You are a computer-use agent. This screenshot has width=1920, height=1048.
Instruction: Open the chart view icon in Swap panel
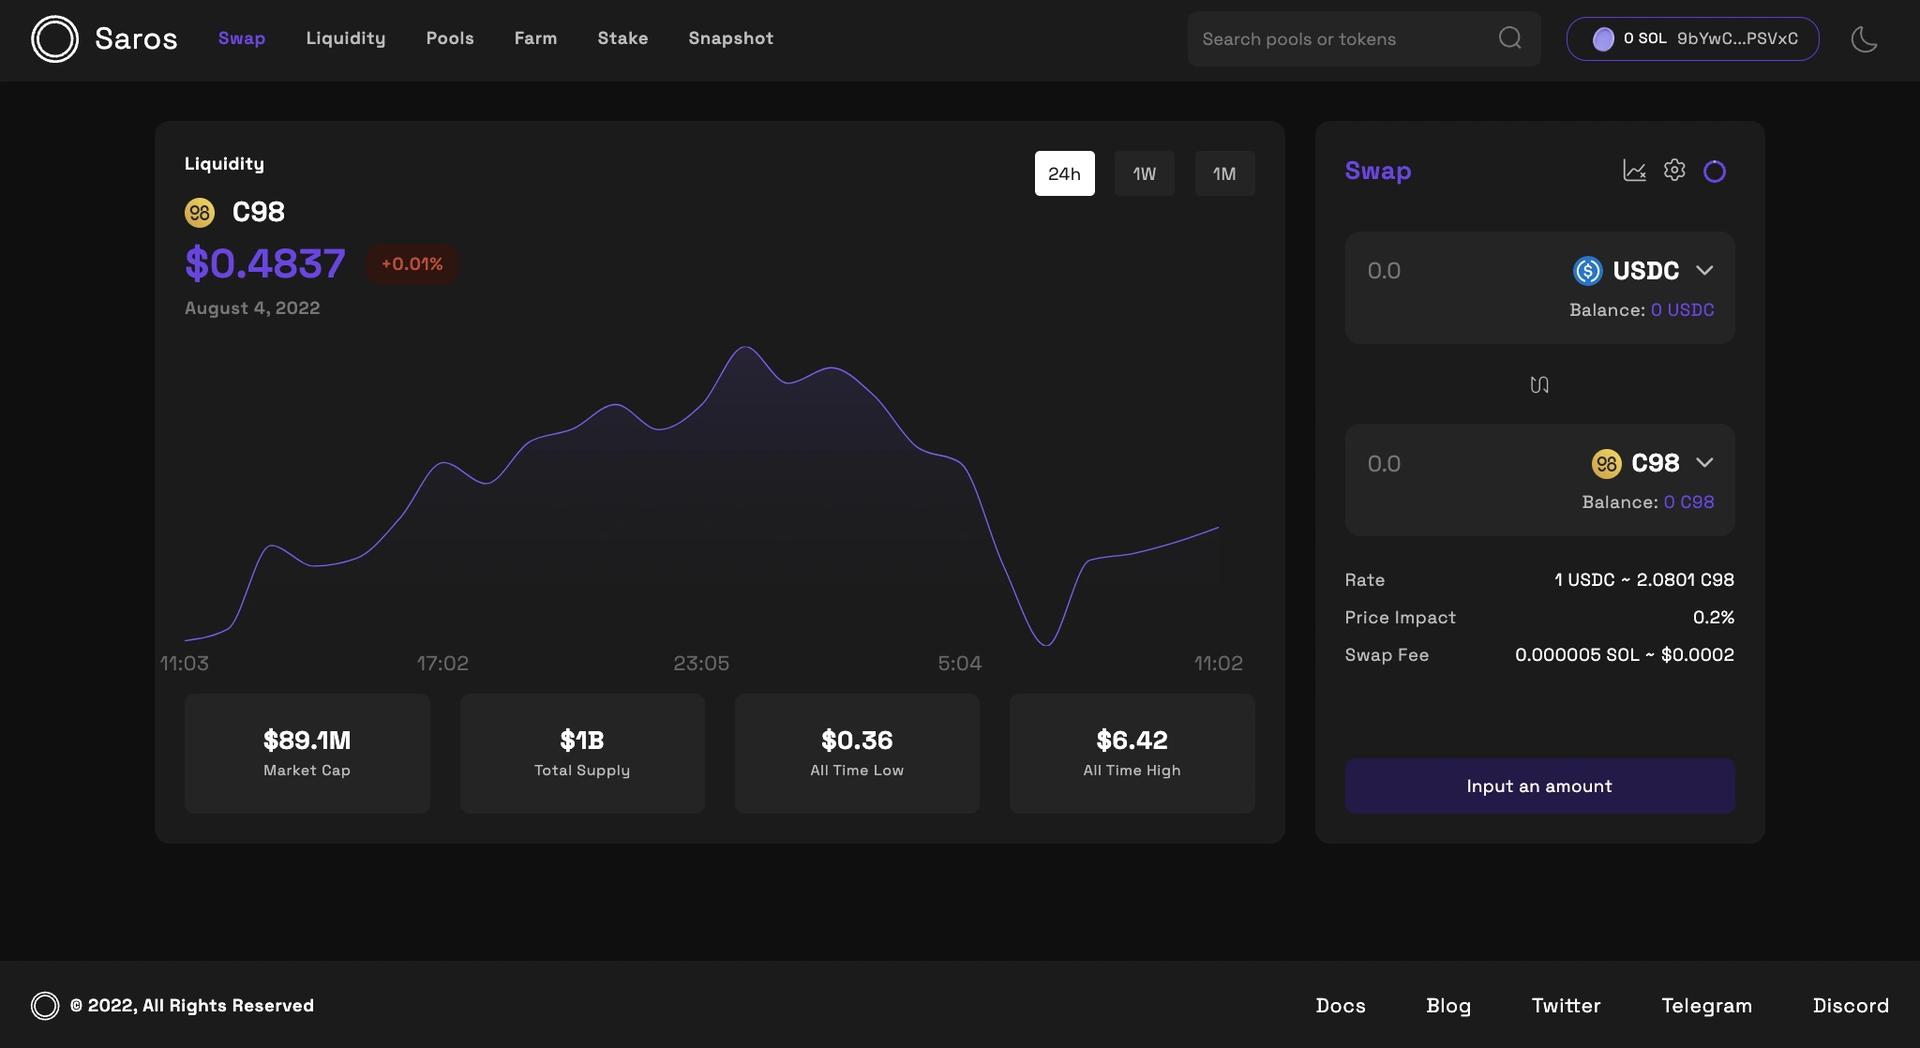pyautogui.click(x=1634, y=171)
